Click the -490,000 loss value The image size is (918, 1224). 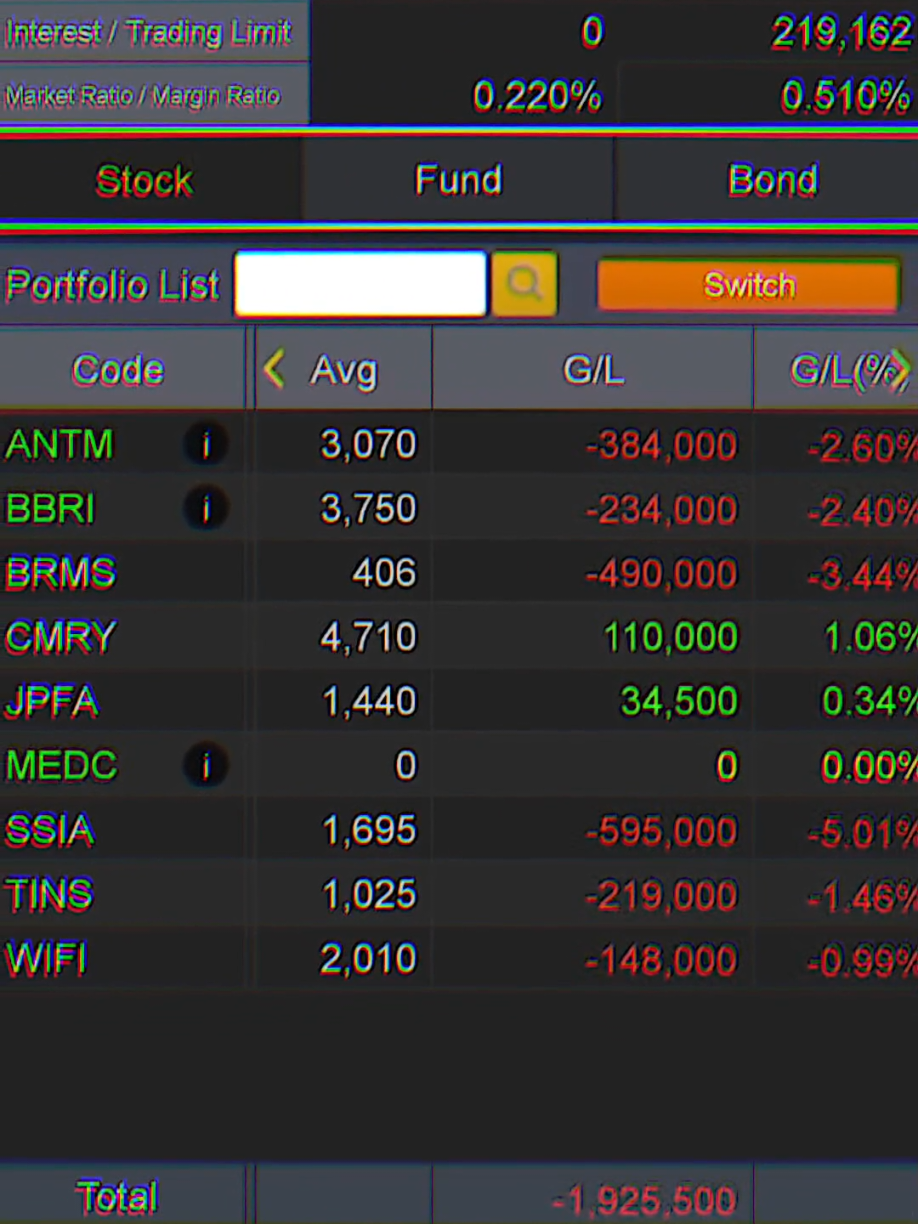(x=662, y=574)
